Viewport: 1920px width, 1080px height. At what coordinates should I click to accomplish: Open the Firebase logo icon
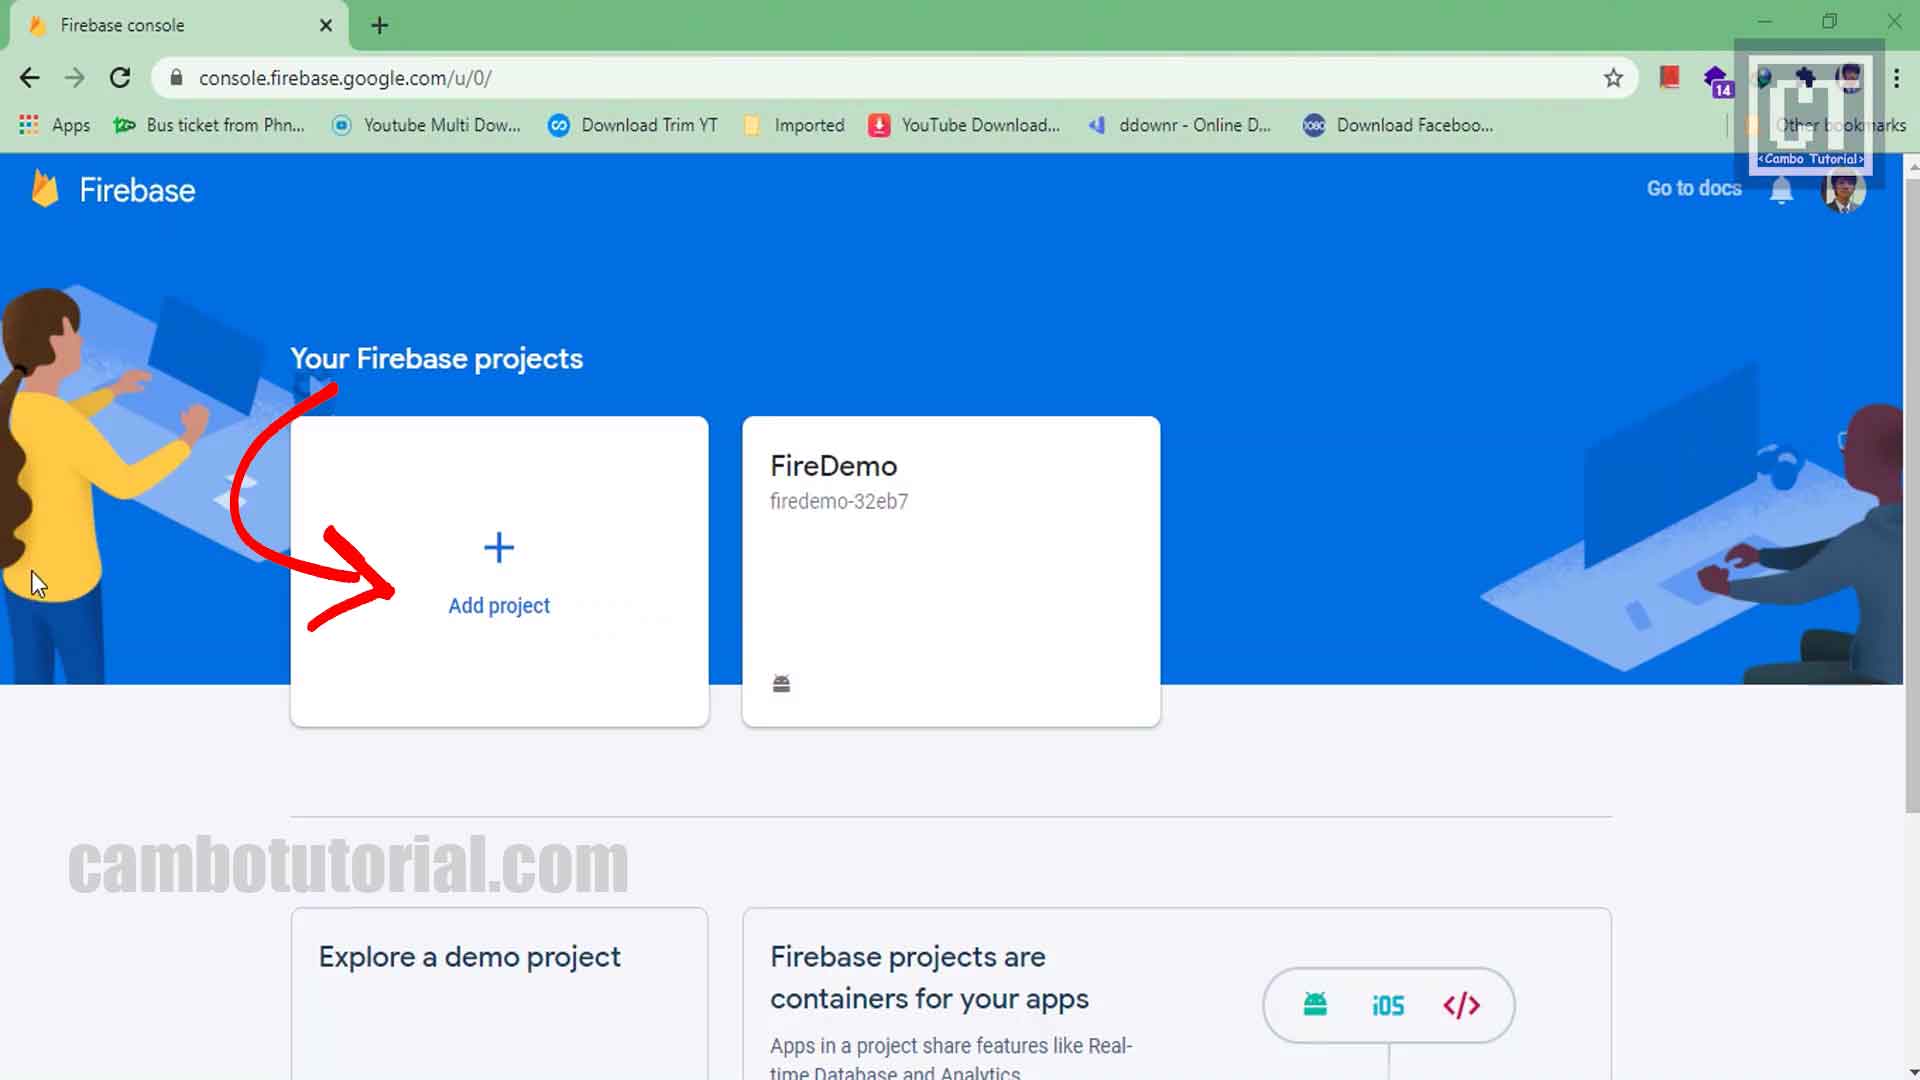pyautogui.click(x=44, y=189)
